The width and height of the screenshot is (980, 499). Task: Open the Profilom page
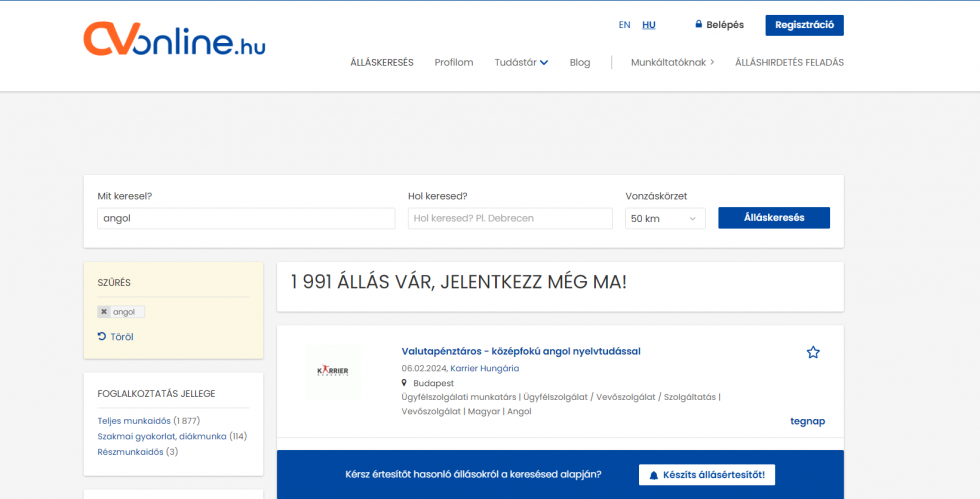(454, 62)
